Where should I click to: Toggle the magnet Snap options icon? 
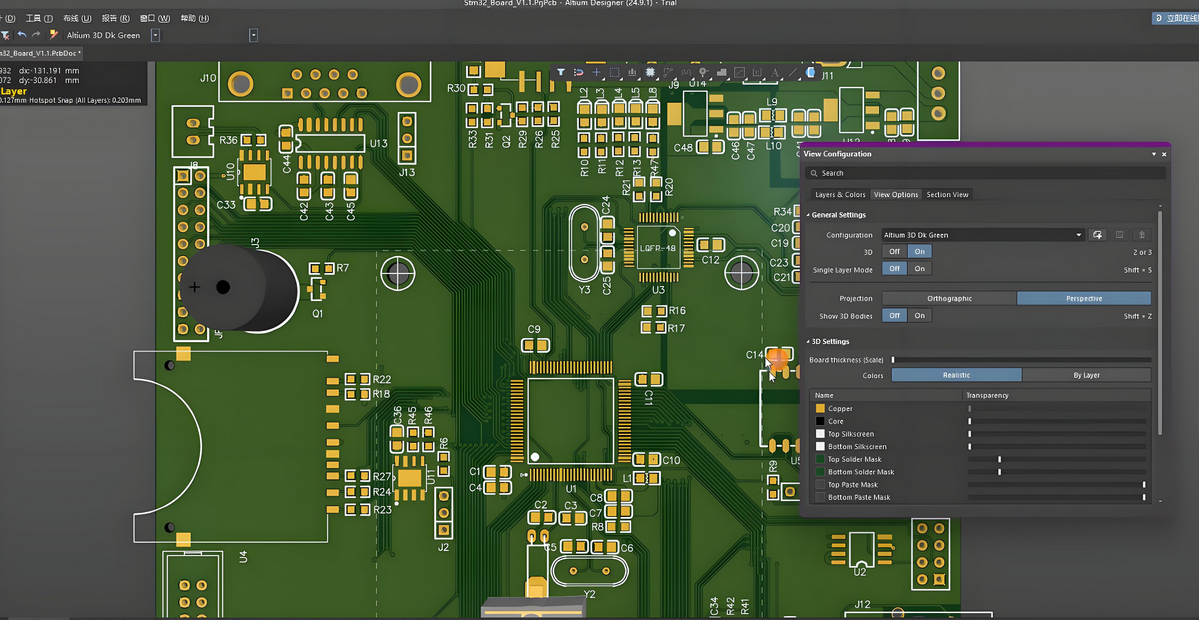[x=578, y=72]
